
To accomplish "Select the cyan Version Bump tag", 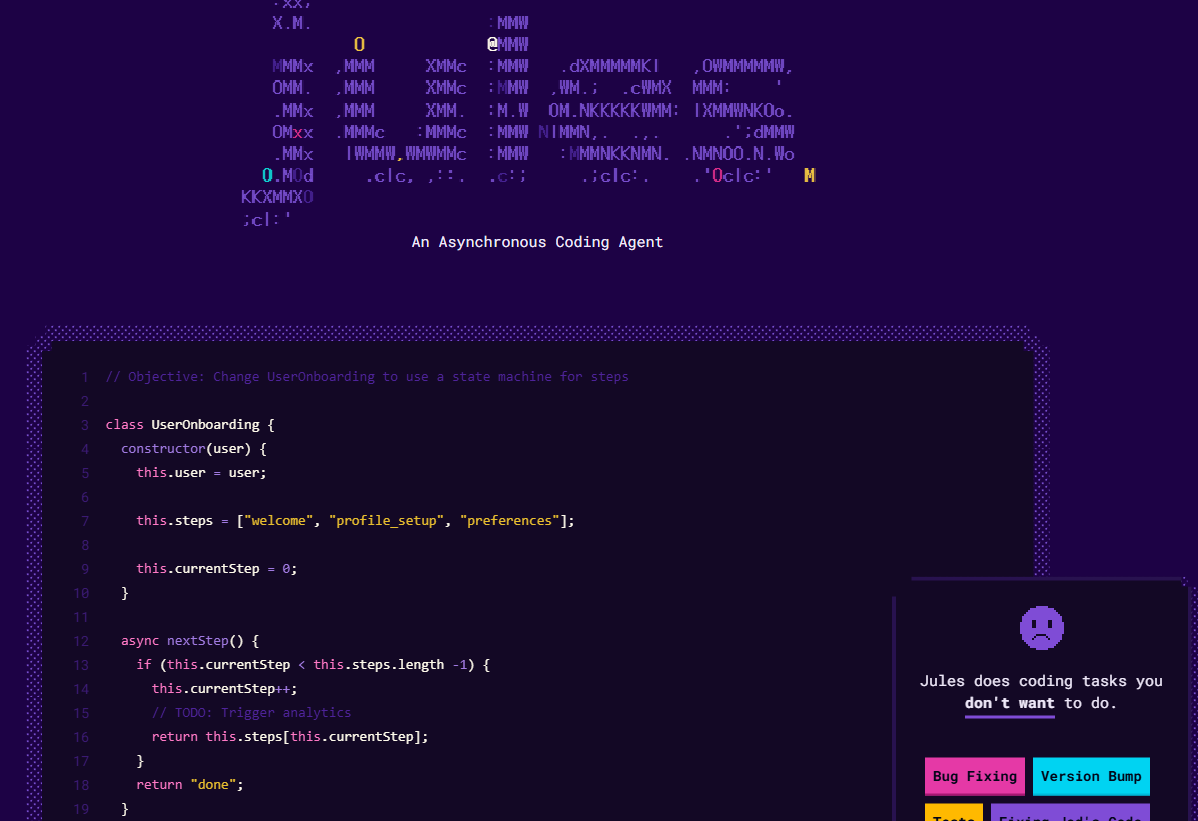I will coord(1090,776).
